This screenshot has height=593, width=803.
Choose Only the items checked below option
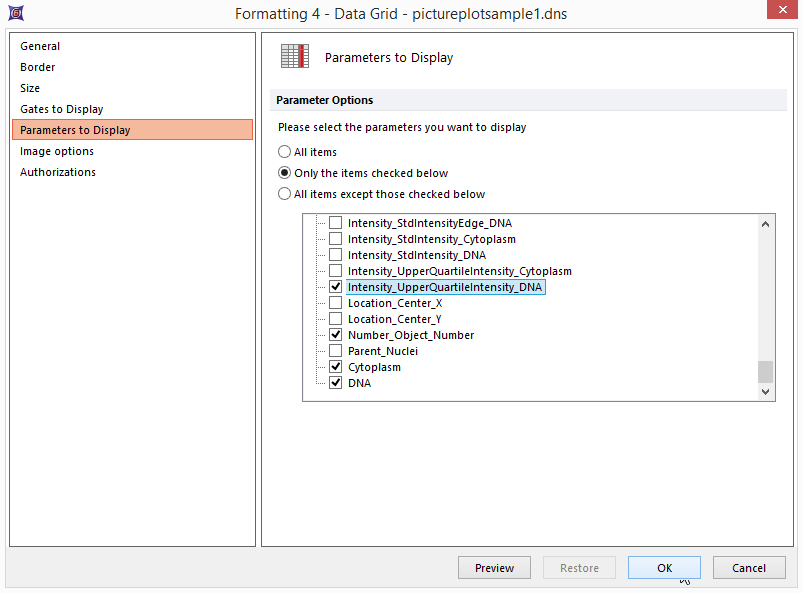tap(285, 174)
